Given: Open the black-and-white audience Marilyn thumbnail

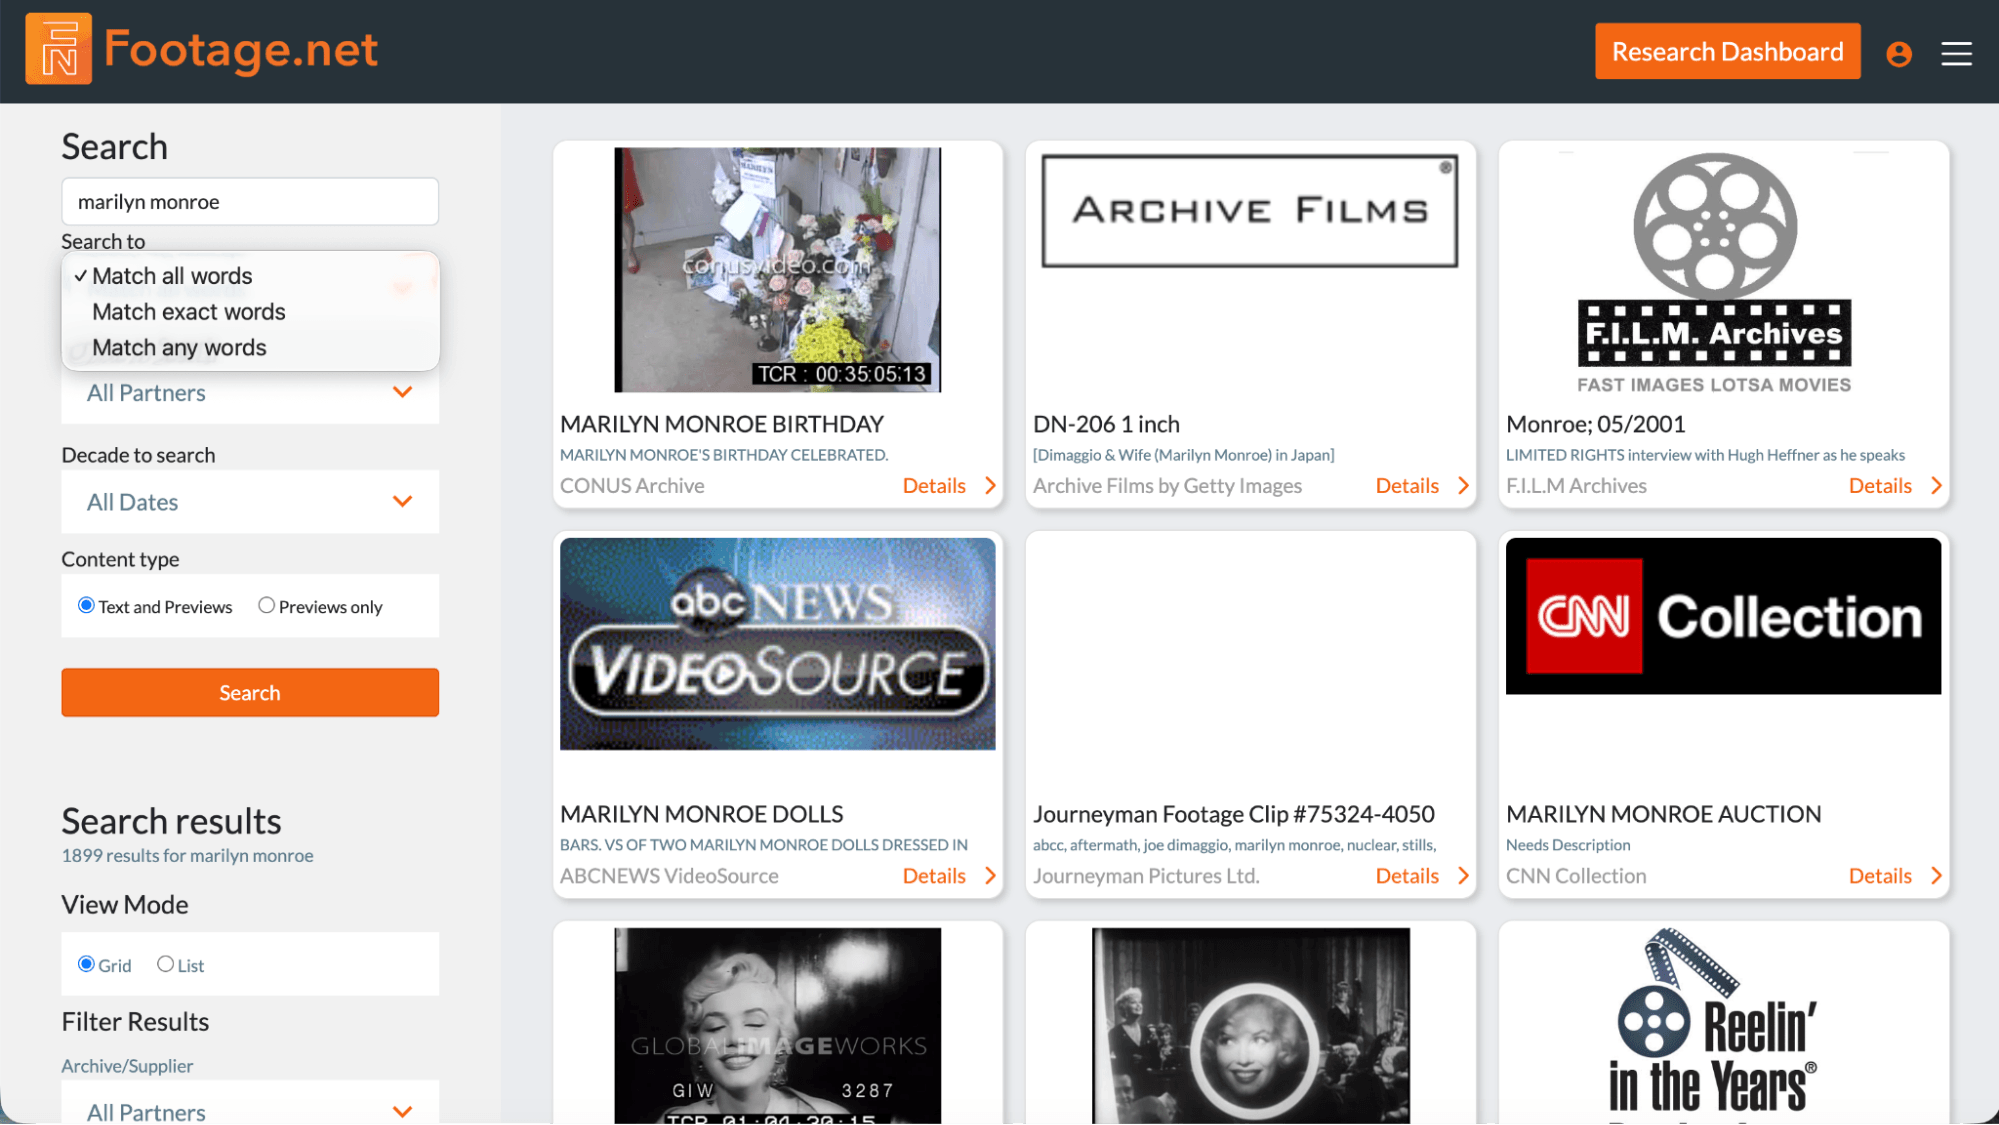Looking at the screenshot, I should pos(1250,1026).
